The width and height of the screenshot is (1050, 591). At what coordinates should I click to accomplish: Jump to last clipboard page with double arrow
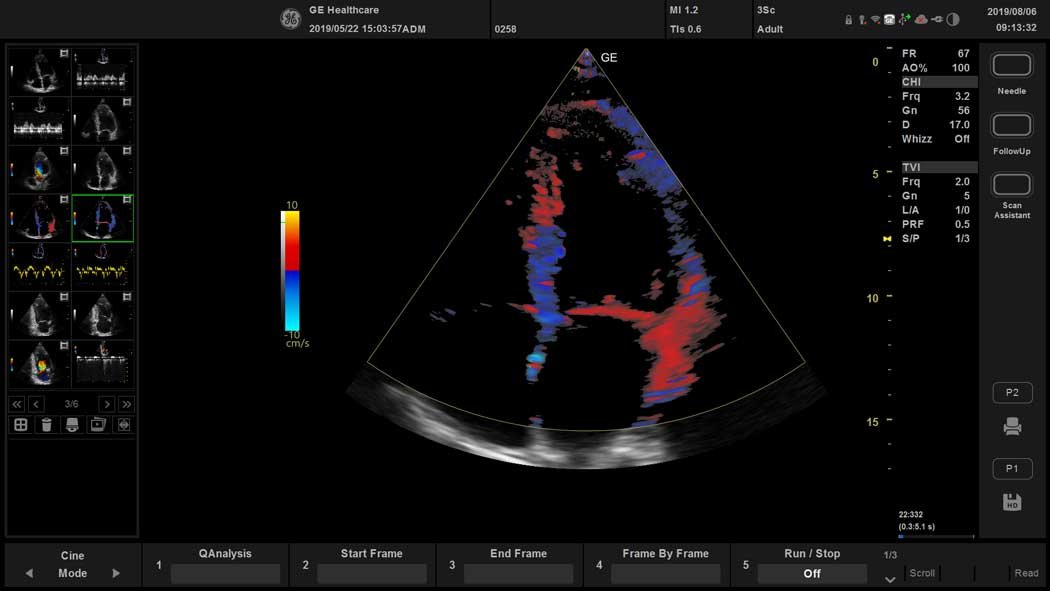(x=126, y=404)
